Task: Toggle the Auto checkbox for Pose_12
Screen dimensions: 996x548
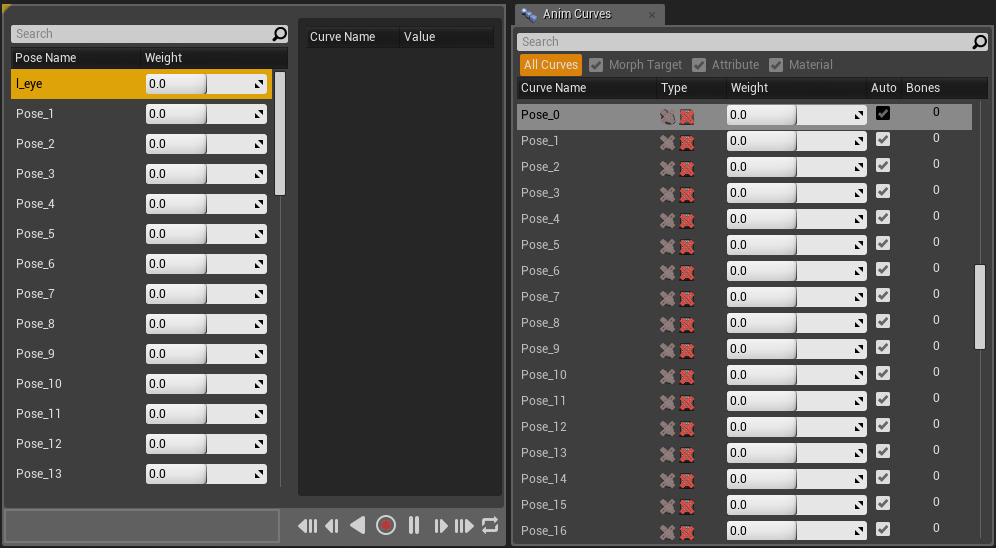Action: pyautogui.click(x=883, y=425)
